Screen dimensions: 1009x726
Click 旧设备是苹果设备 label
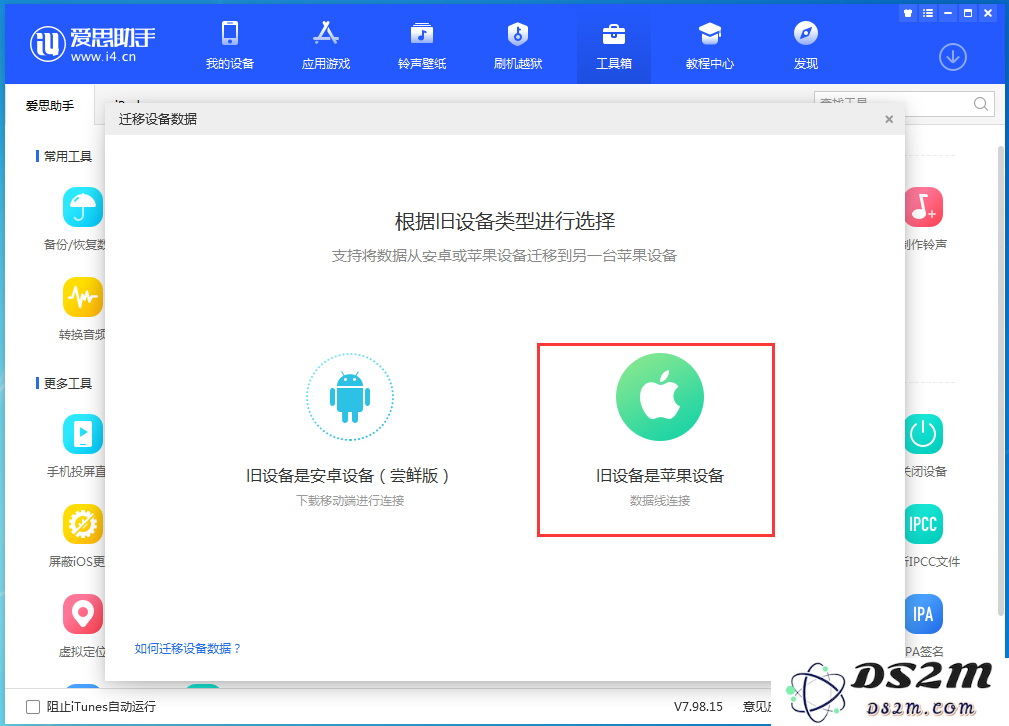(660, 476)
